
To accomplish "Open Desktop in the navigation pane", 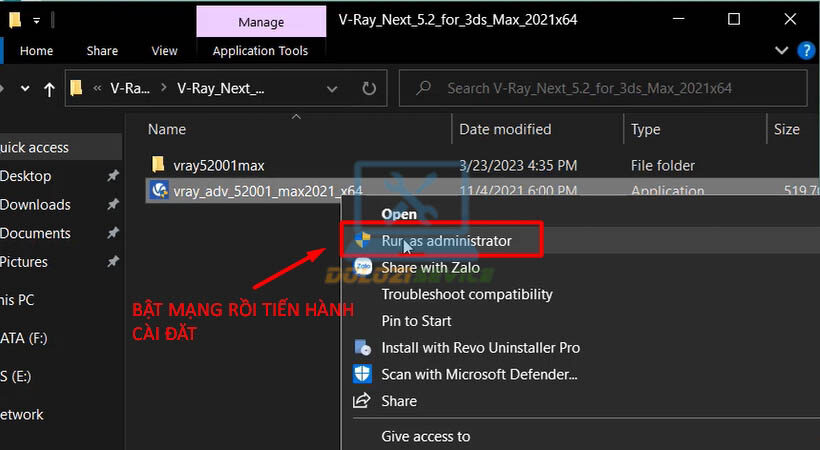I will 26,176.
